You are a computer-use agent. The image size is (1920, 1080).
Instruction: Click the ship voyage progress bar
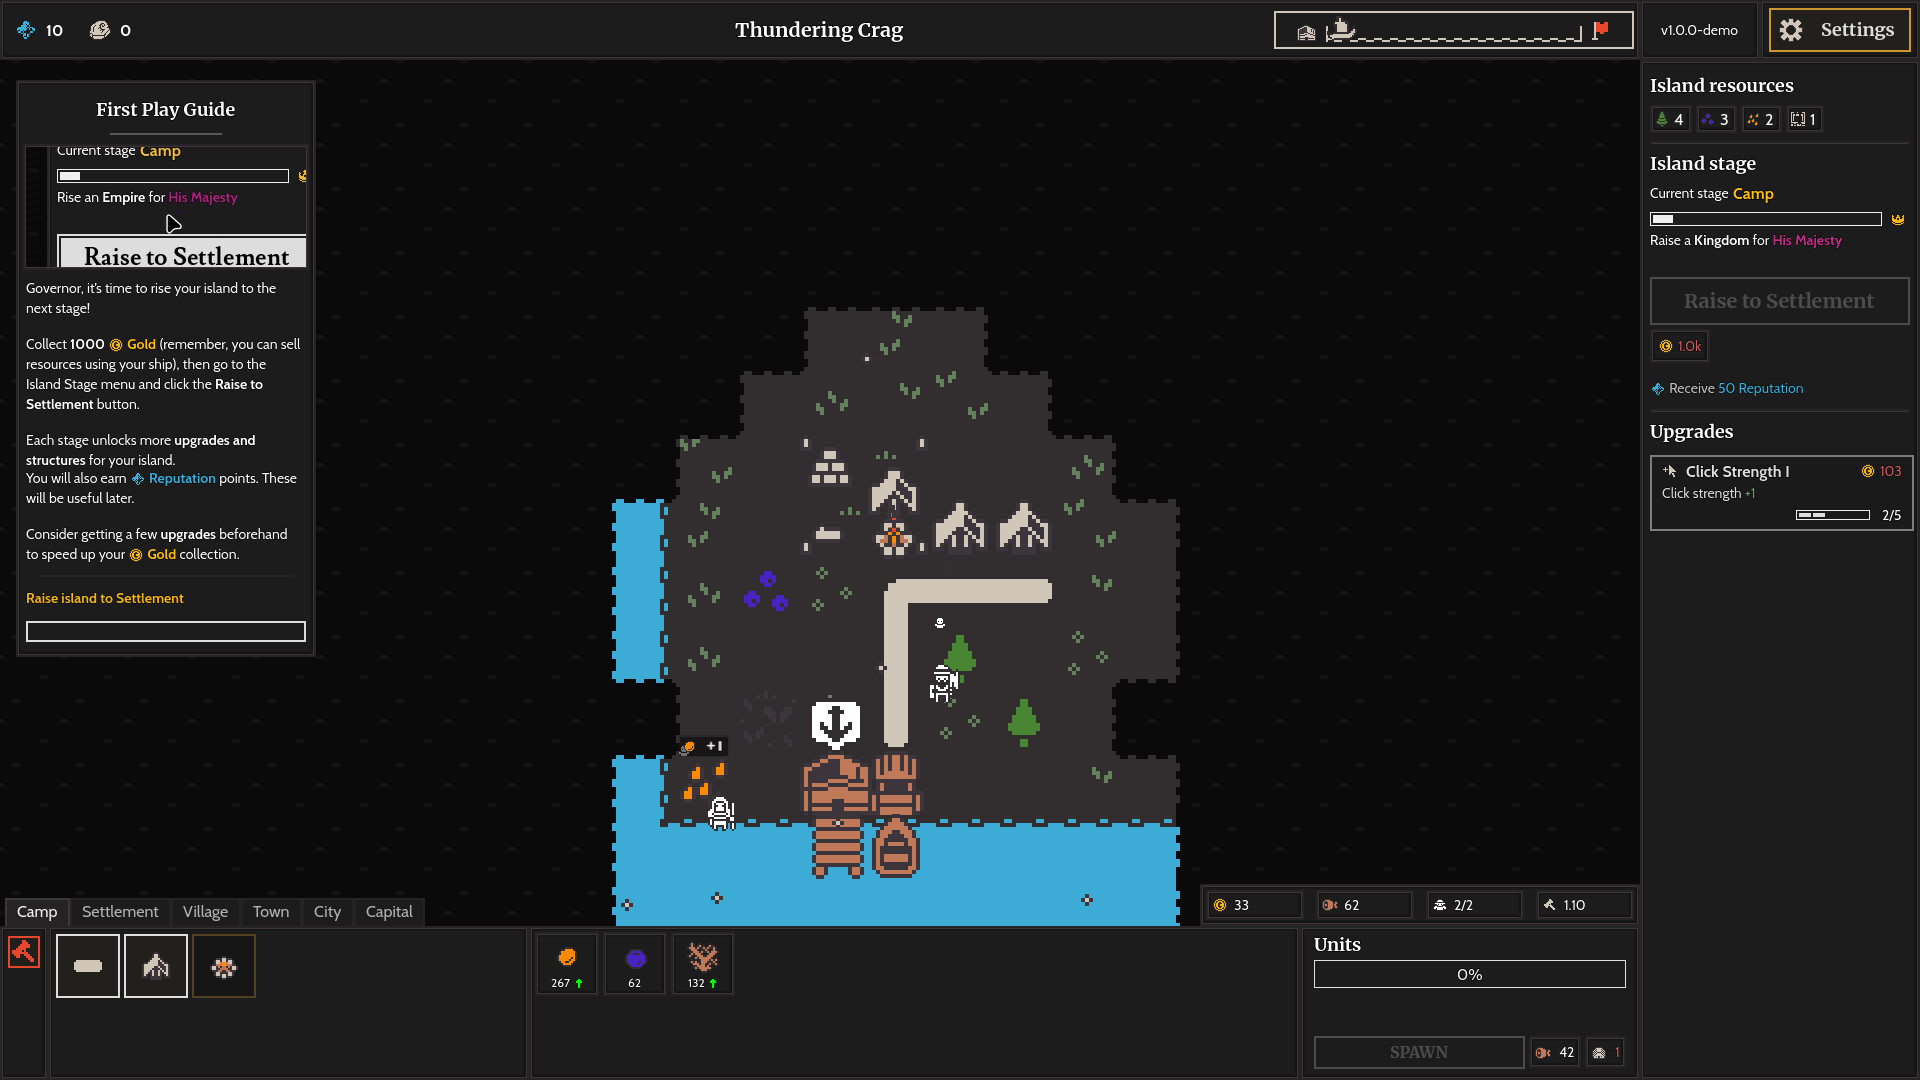tap(1453, 30)
